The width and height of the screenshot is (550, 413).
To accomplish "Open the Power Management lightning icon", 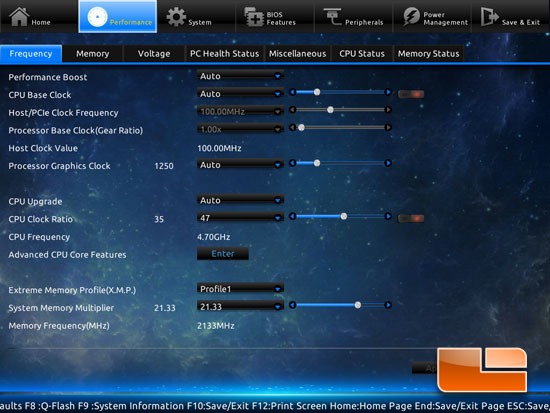I will click(x=411, y=16).
